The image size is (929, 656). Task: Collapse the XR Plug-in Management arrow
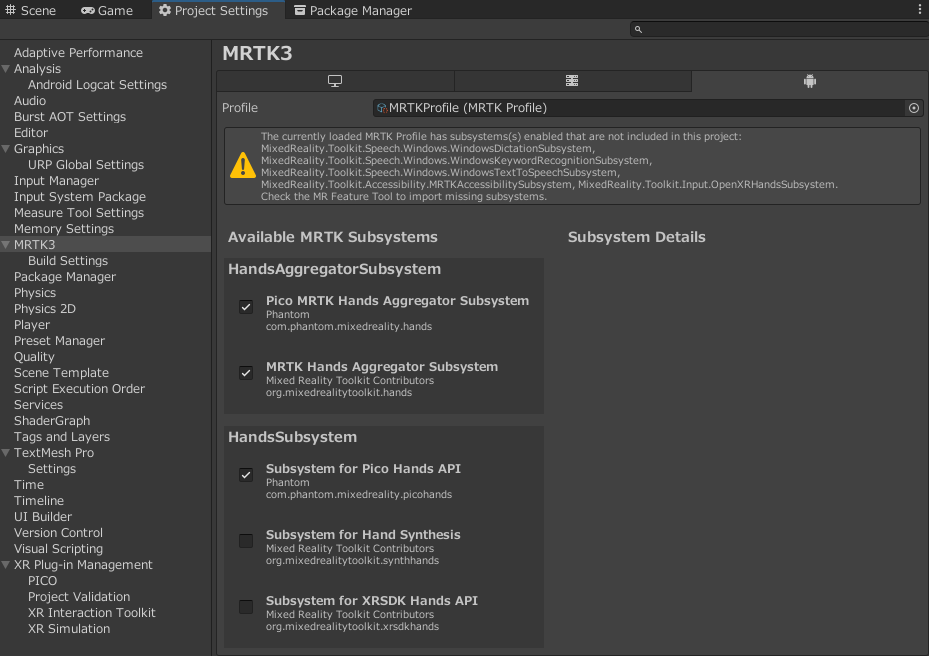[6, 565]
